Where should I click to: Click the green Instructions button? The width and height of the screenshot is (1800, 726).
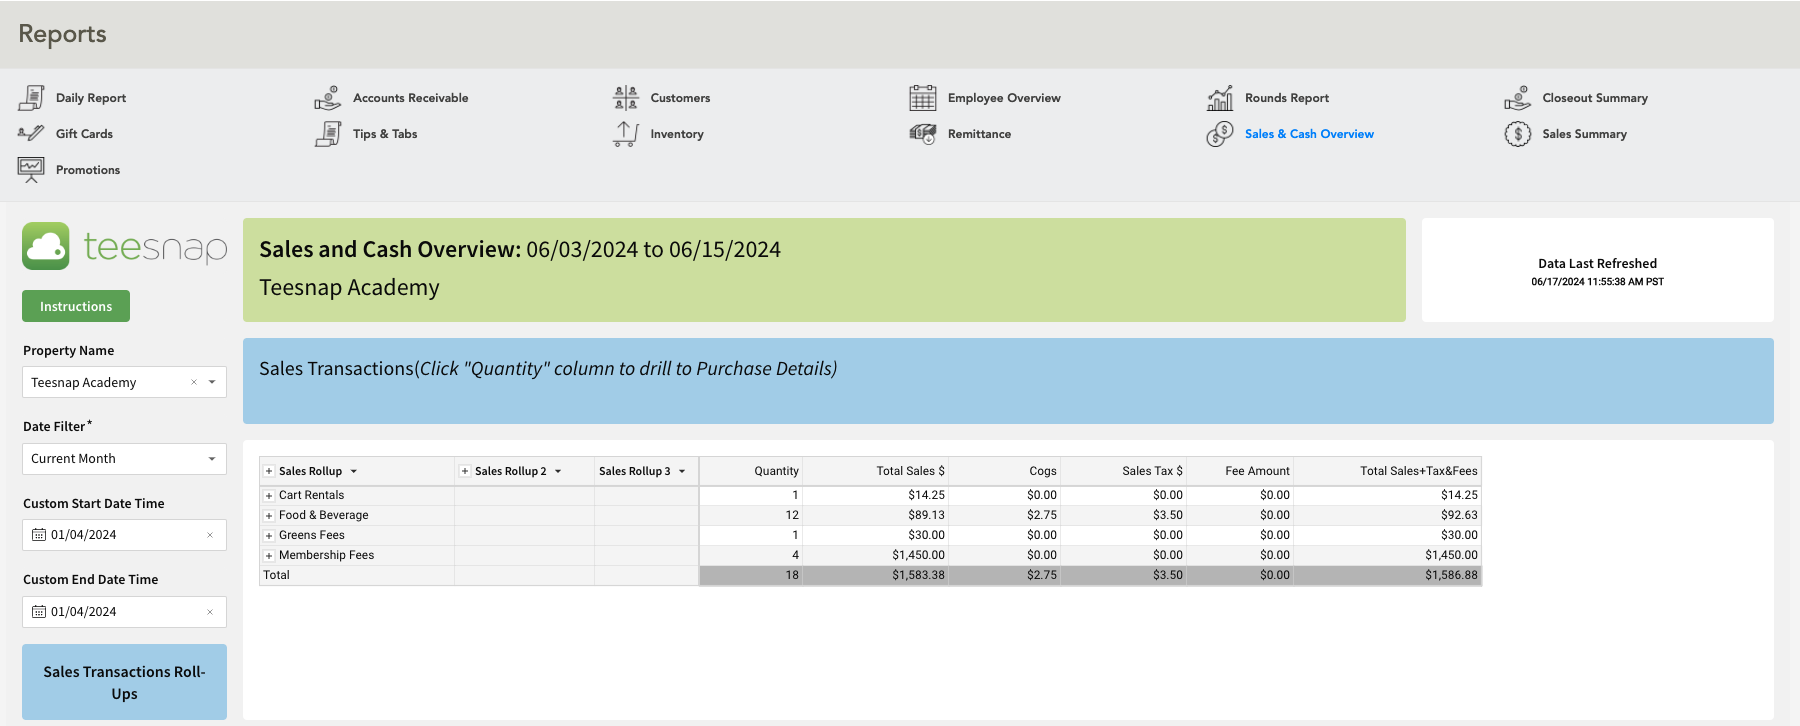(76, 306)
